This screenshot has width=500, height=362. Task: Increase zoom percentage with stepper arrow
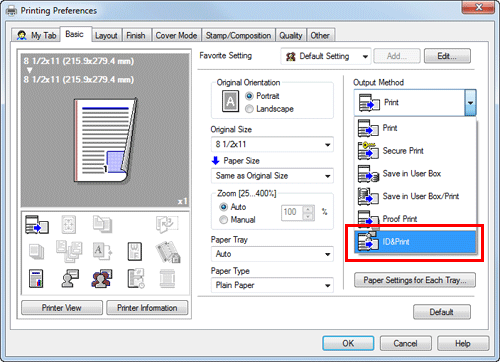[308, 209]
